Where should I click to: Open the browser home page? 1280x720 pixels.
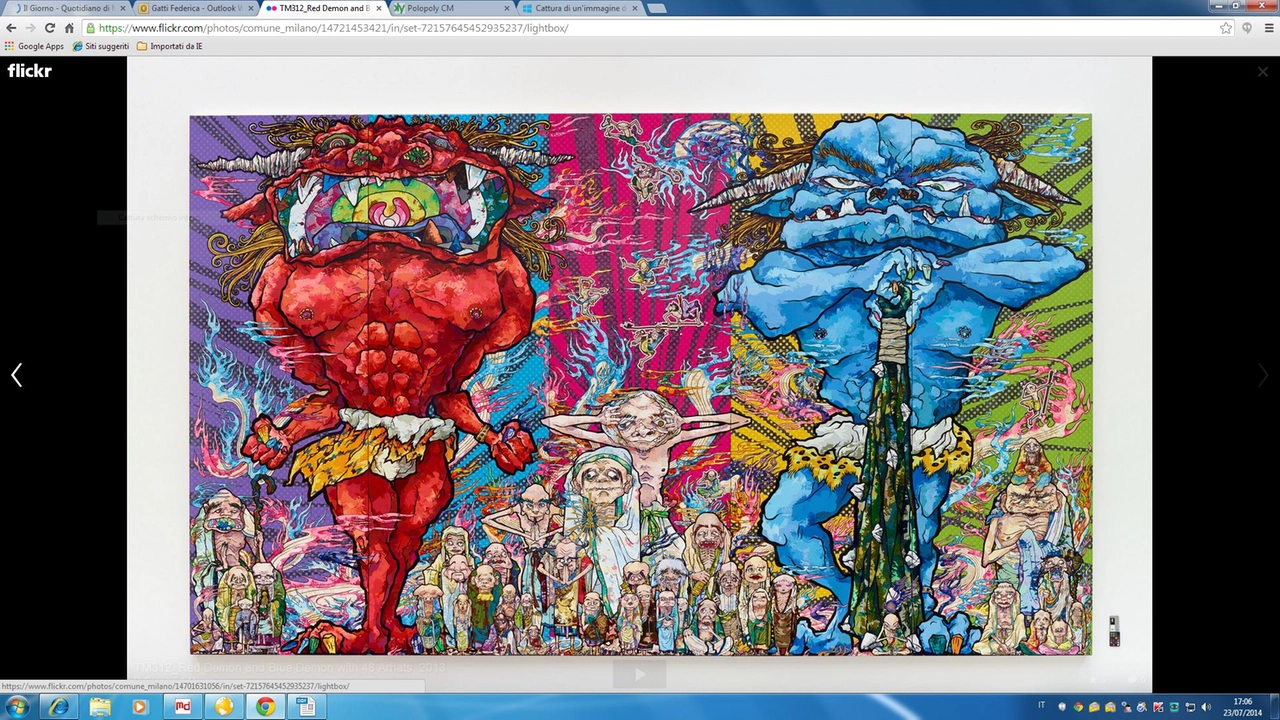click(69, 28)
